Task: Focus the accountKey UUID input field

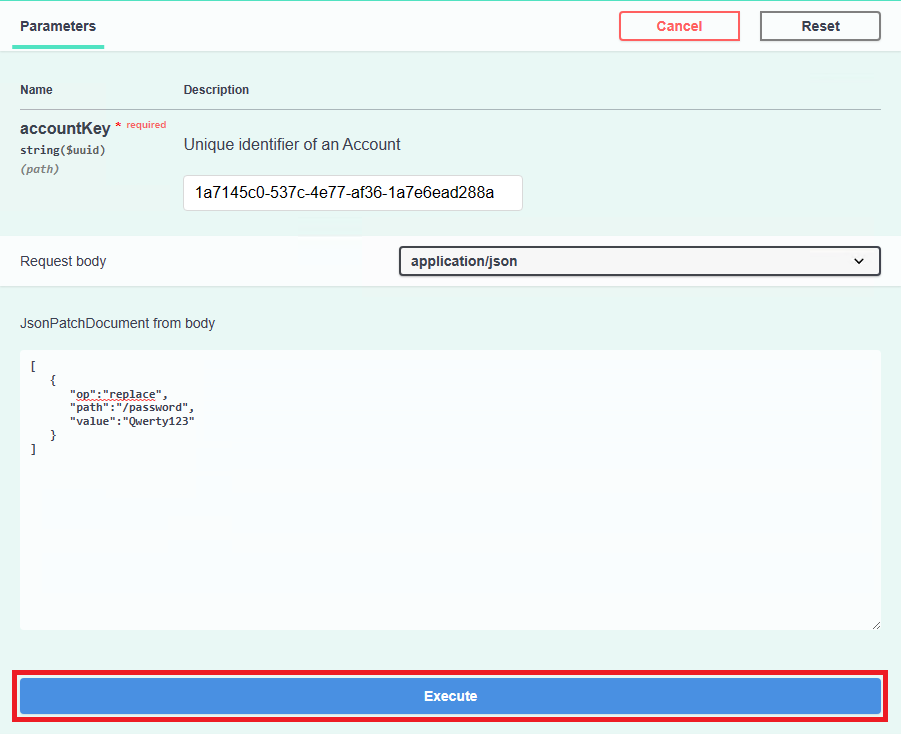Action: [x=352, y=193]
